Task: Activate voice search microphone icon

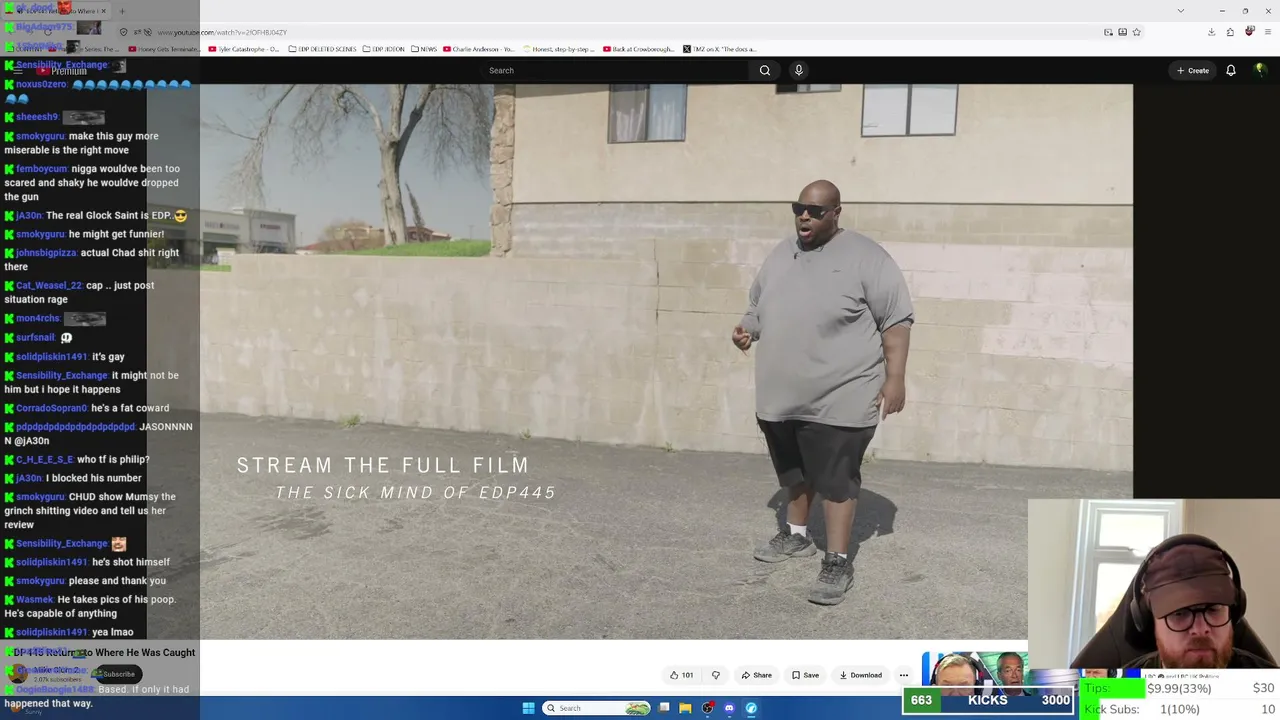Action: [798, 70]
